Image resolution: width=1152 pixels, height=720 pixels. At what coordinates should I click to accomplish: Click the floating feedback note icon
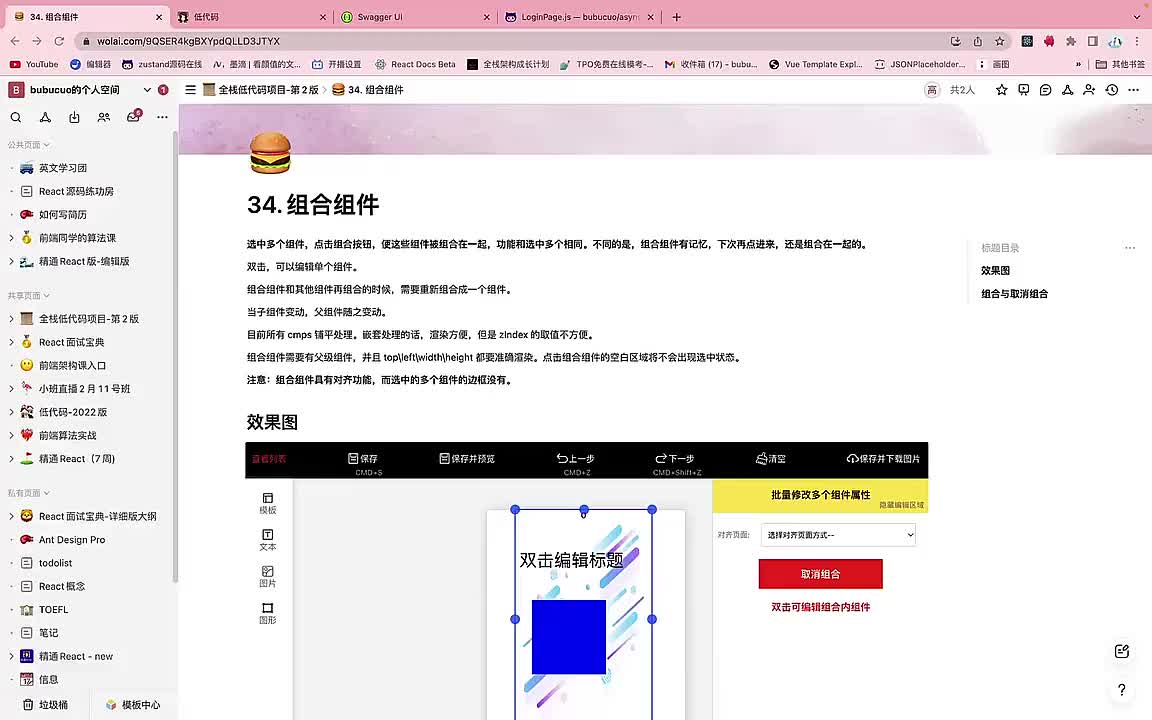click(1121, 651)
